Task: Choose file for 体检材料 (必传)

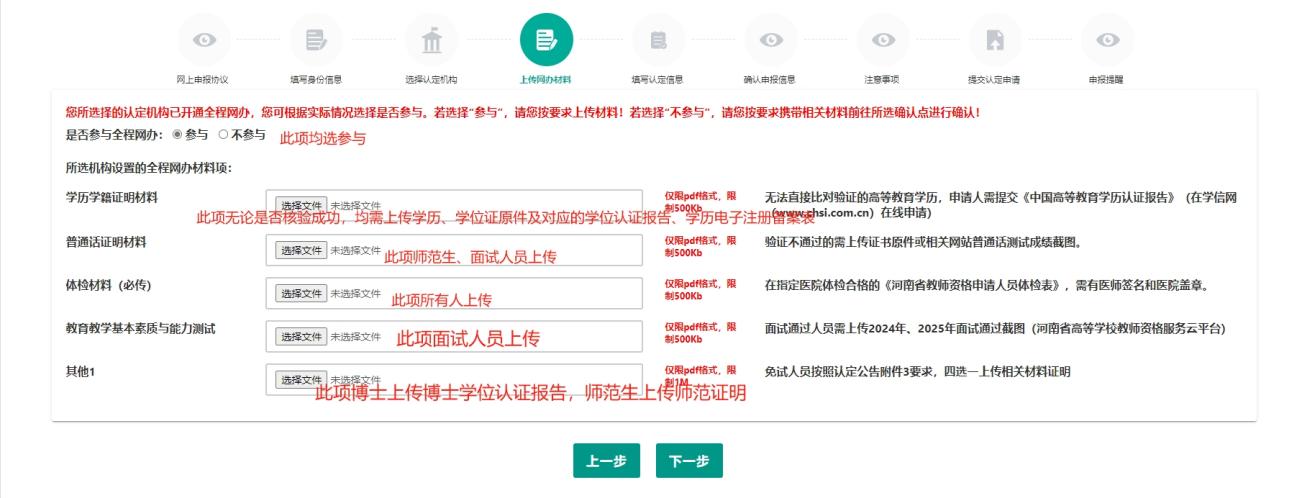Action: pos(301,293)
